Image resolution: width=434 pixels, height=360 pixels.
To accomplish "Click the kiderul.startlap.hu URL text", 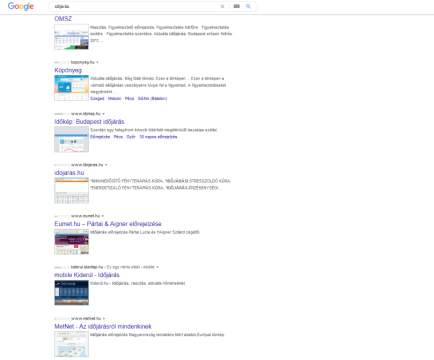I will [x=87, y=267].
